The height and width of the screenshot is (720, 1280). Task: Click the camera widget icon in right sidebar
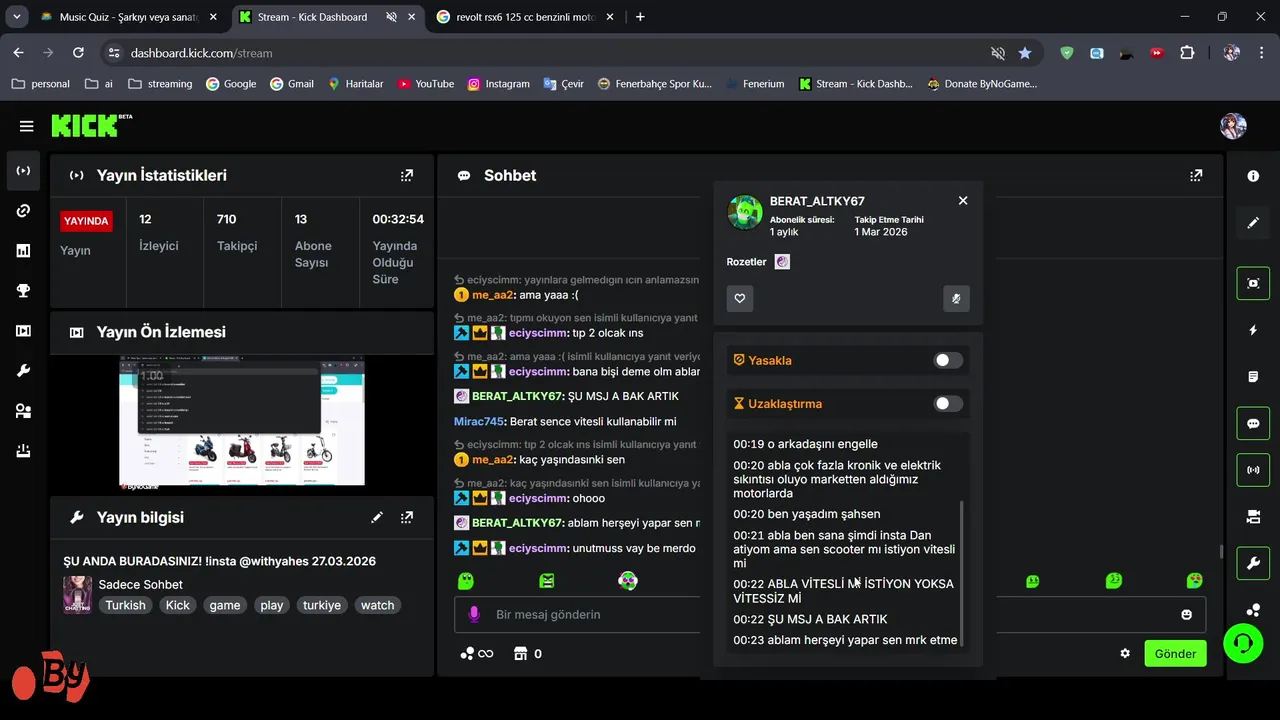[x=1253, y=517]
